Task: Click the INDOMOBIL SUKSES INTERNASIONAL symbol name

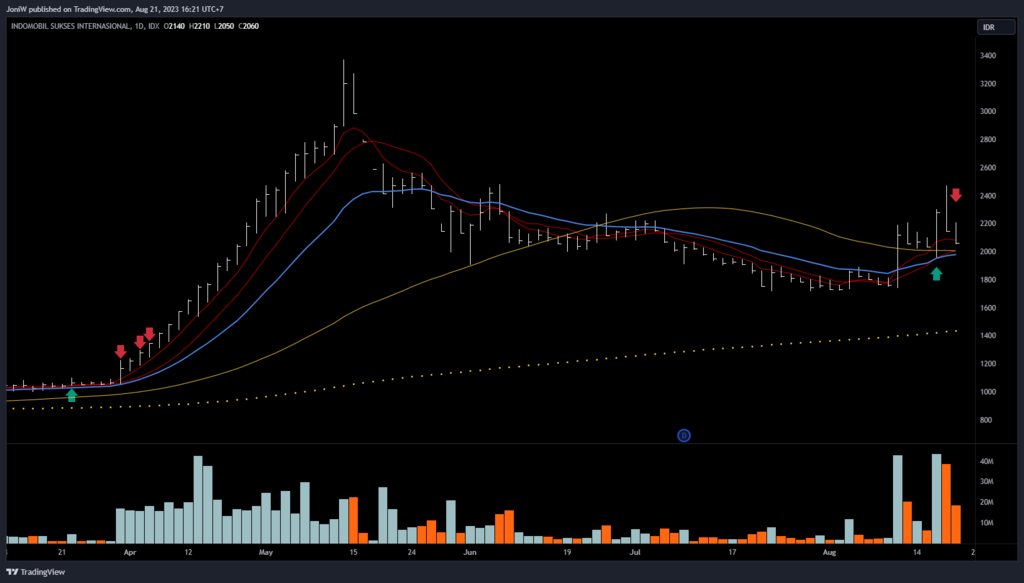Action: [70, 26]
